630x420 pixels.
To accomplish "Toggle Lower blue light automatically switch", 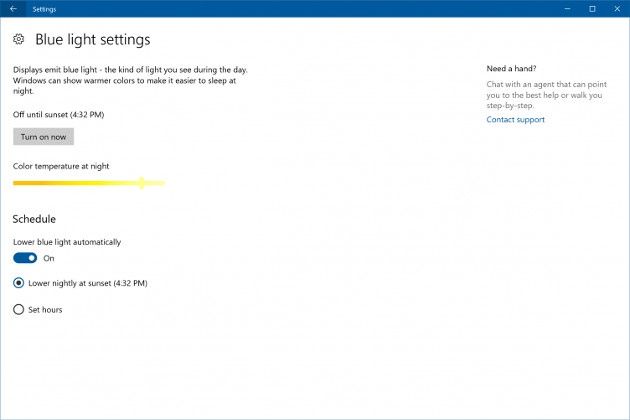I will pyautogui.click(x=25, y=258).
